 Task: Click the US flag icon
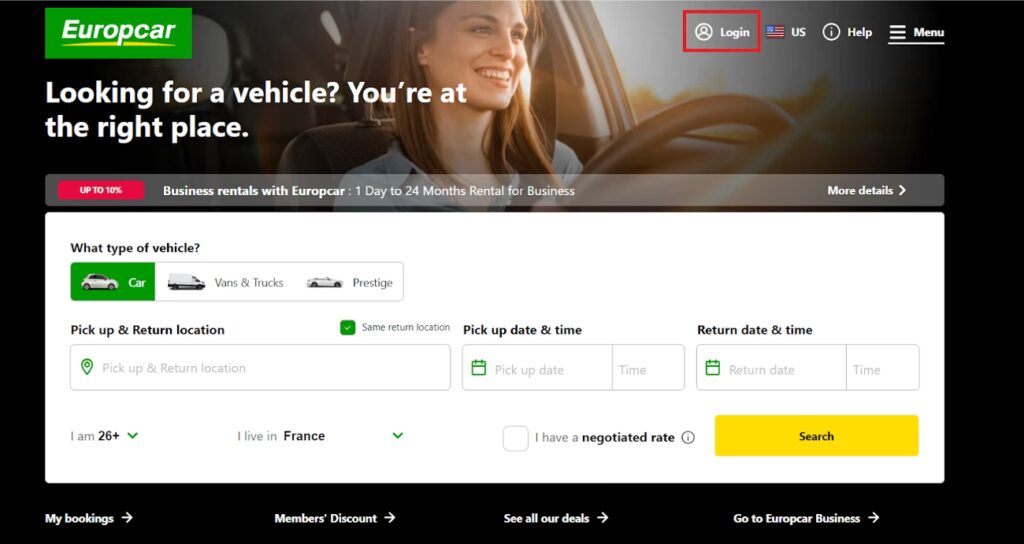775,32
